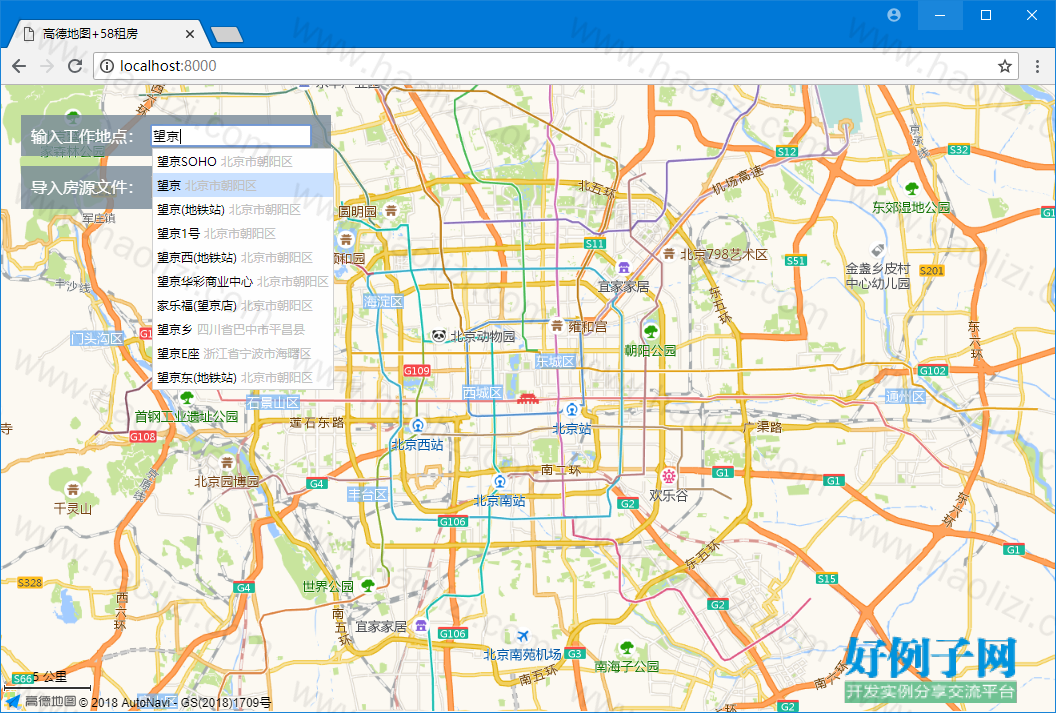Click the site info icon in address bar
Screen dimensions: 1056x713
click(x=107, y=66)
